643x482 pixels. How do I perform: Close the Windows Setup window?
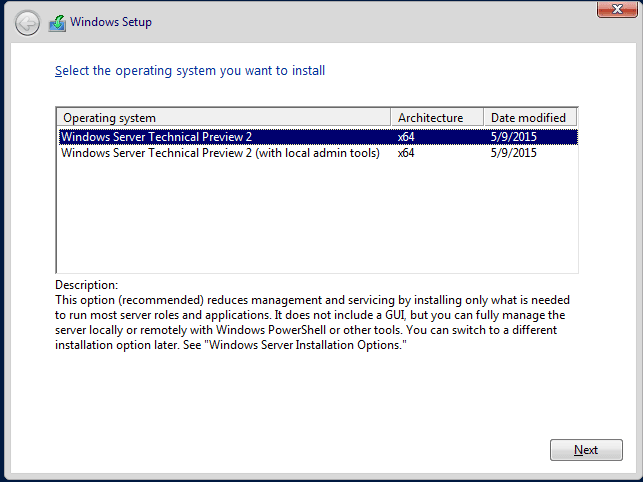tap(617, 9)
